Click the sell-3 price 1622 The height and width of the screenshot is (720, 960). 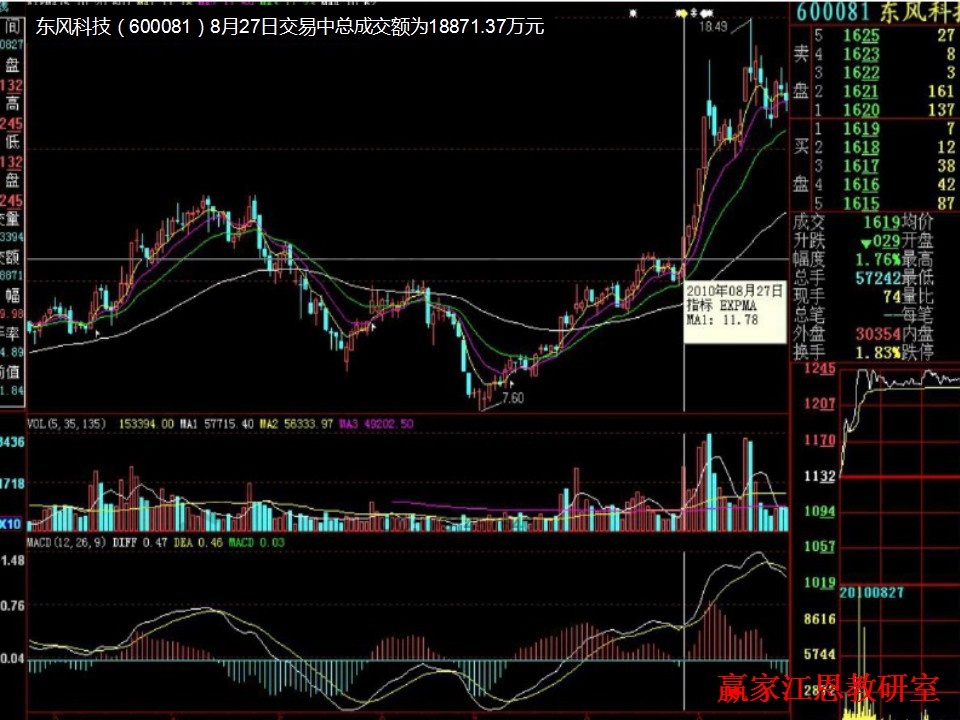pyautogui.click(x=861, y=73)
